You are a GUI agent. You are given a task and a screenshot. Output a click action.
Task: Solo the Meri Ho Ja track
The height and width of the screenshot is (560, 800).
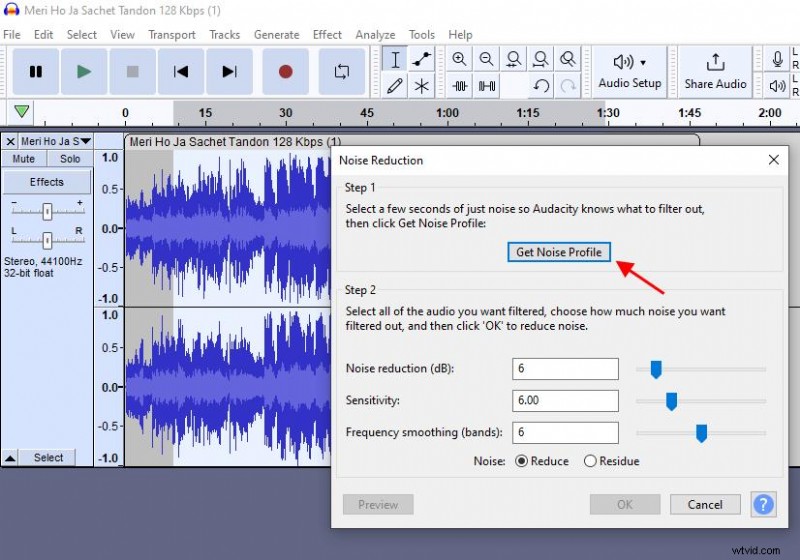(70, 159)
